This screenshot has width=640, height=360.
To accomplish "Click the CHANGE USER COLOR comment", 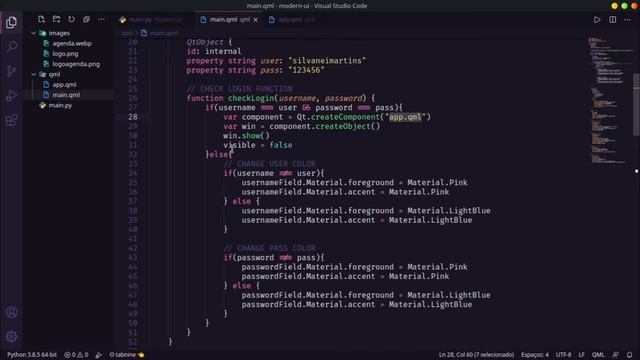I will click(269, 164).
